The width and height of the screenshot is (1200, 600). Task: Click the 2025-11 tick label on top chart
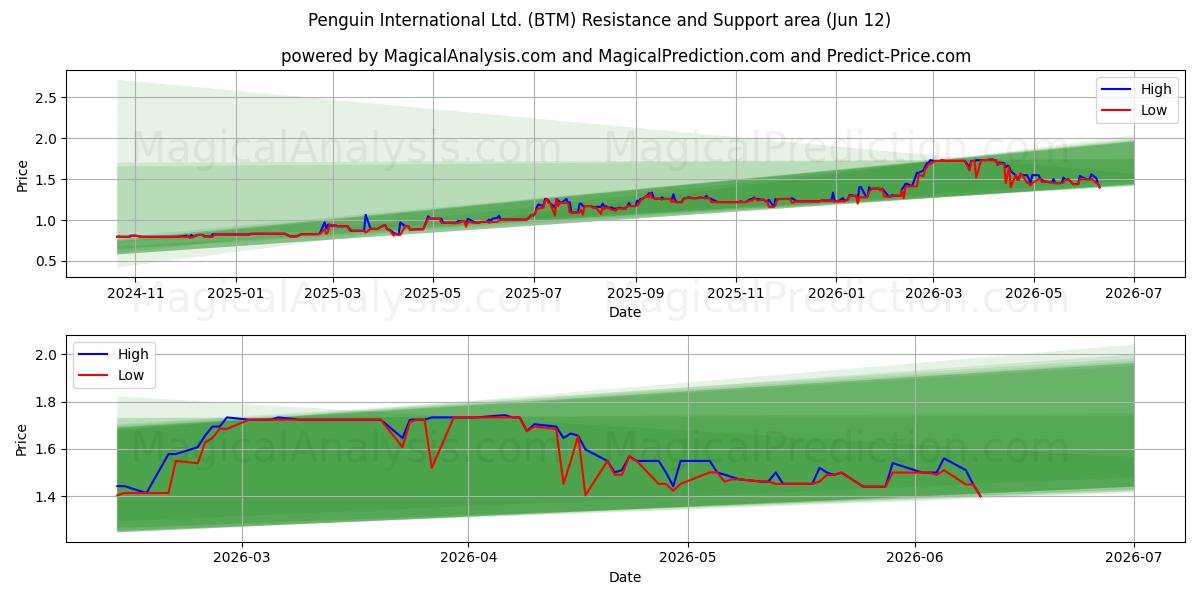[x=736, y=294]
